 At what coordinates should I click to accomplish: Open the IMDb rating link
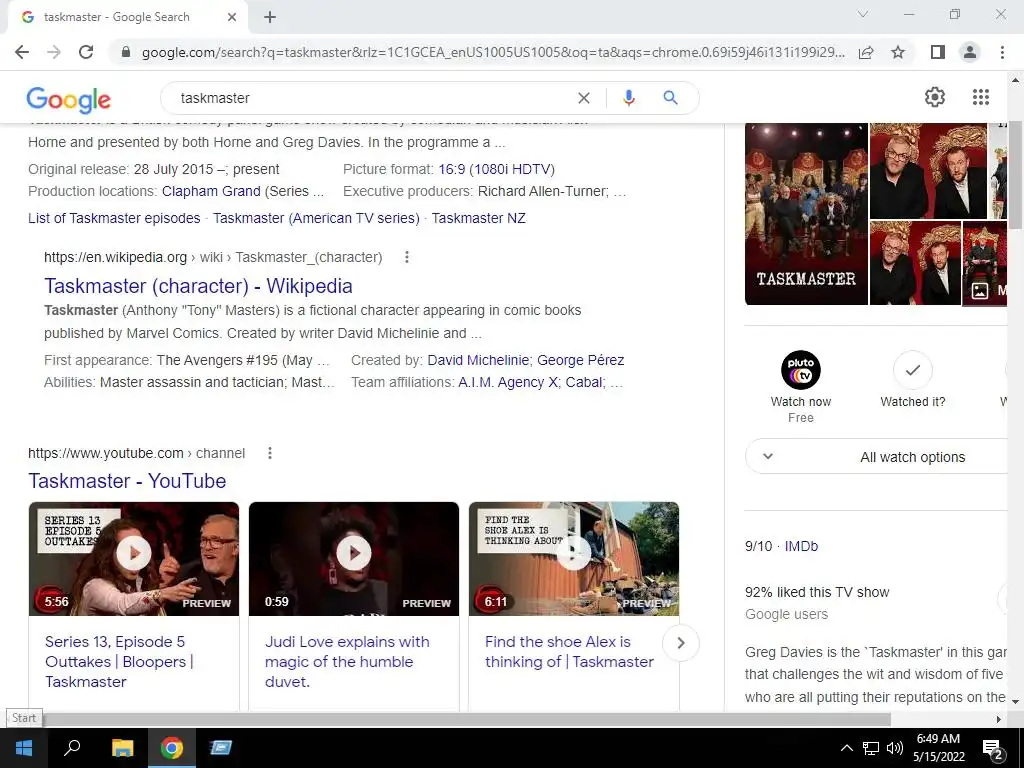(801, 547)
